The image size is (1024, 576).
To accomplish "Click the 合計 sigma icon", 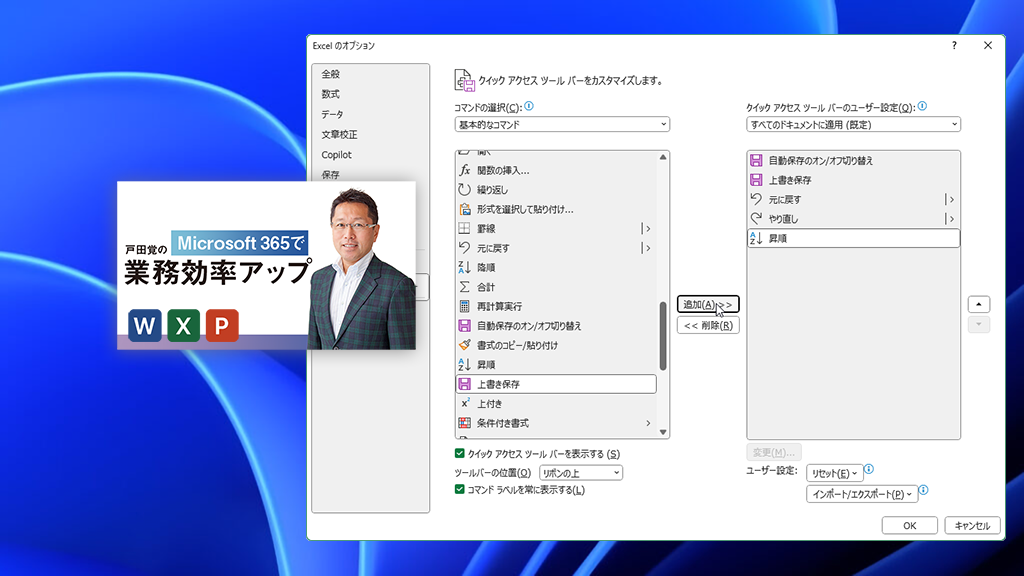I will coord(464,287).
